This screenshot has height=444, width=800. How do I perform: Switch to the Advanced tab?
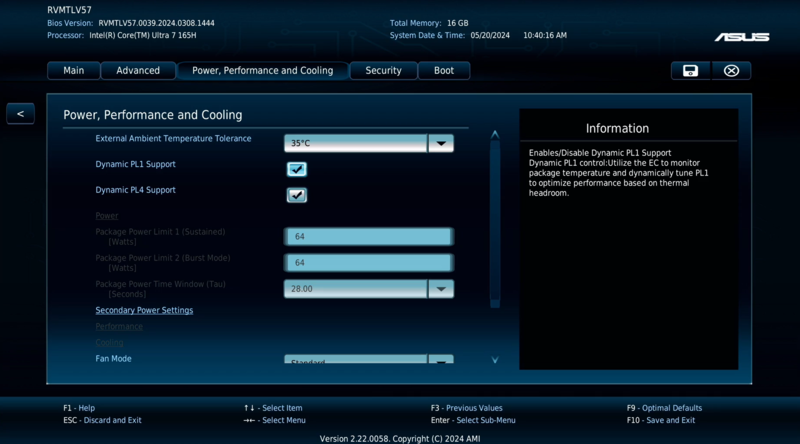pyautogui.click(x=138, y=70)
